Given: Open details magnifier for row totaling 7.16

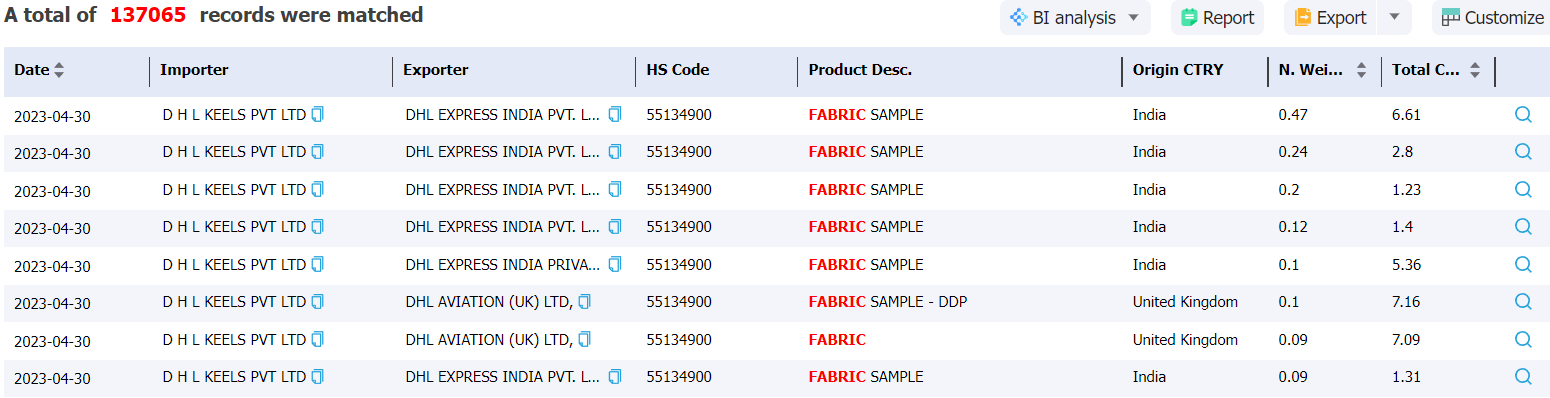Looking at the screenshot, I should tap(1523, 302).
